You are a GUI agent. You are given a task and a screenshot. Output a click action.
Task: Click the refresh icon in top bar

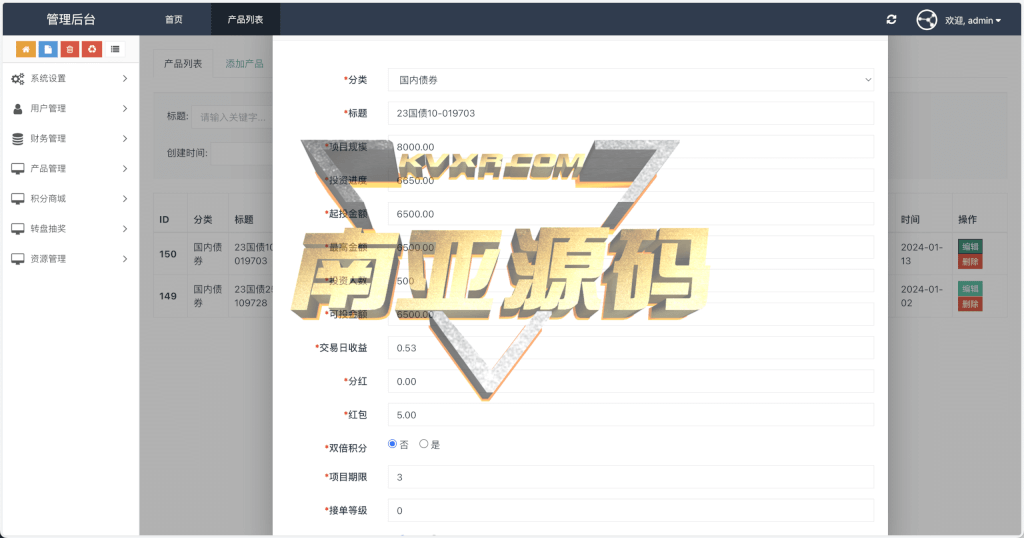891,20
